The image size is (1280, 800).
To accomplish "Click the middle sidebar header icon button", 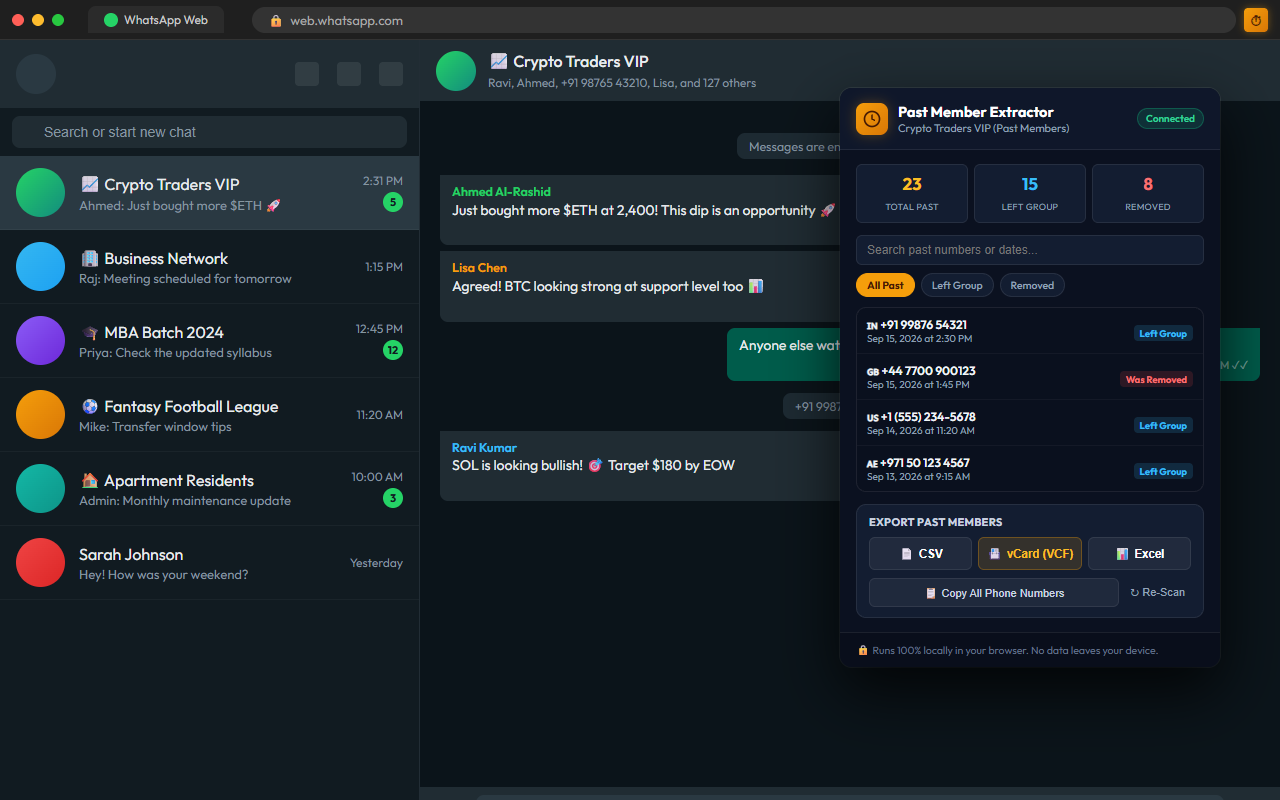I will click(x=349, y=74).
